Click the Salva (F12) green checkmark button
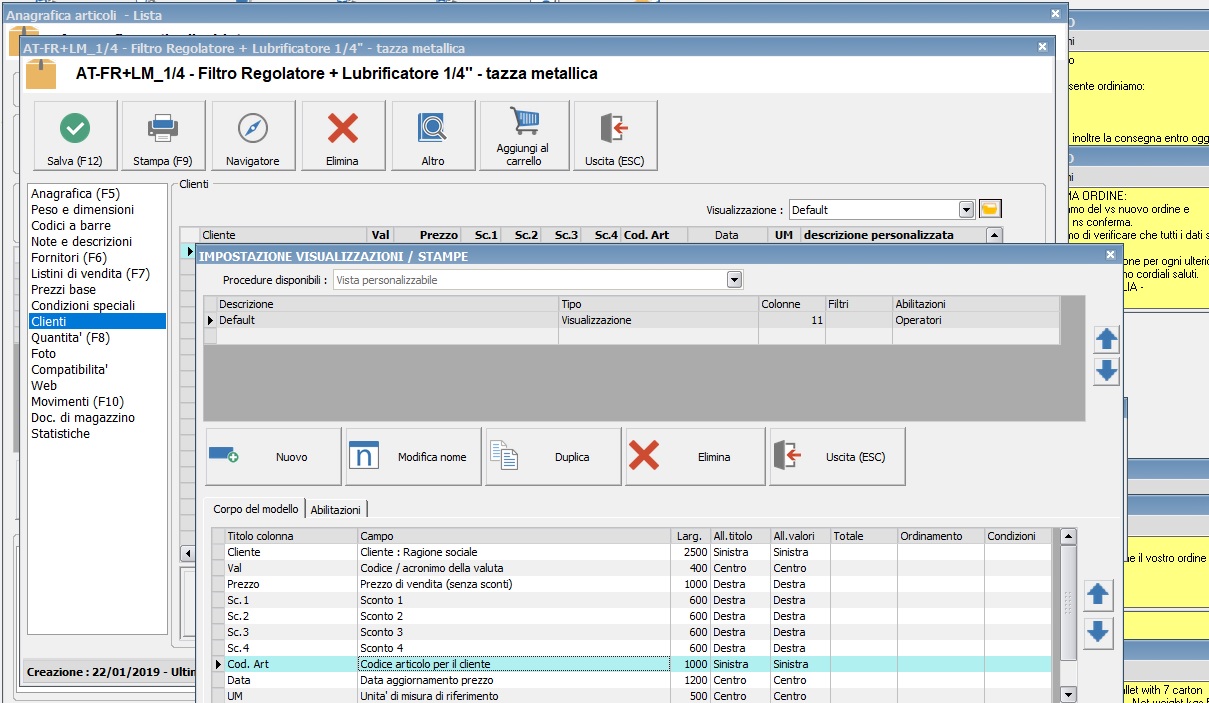The image size is (1209, 703). [75, 135]
